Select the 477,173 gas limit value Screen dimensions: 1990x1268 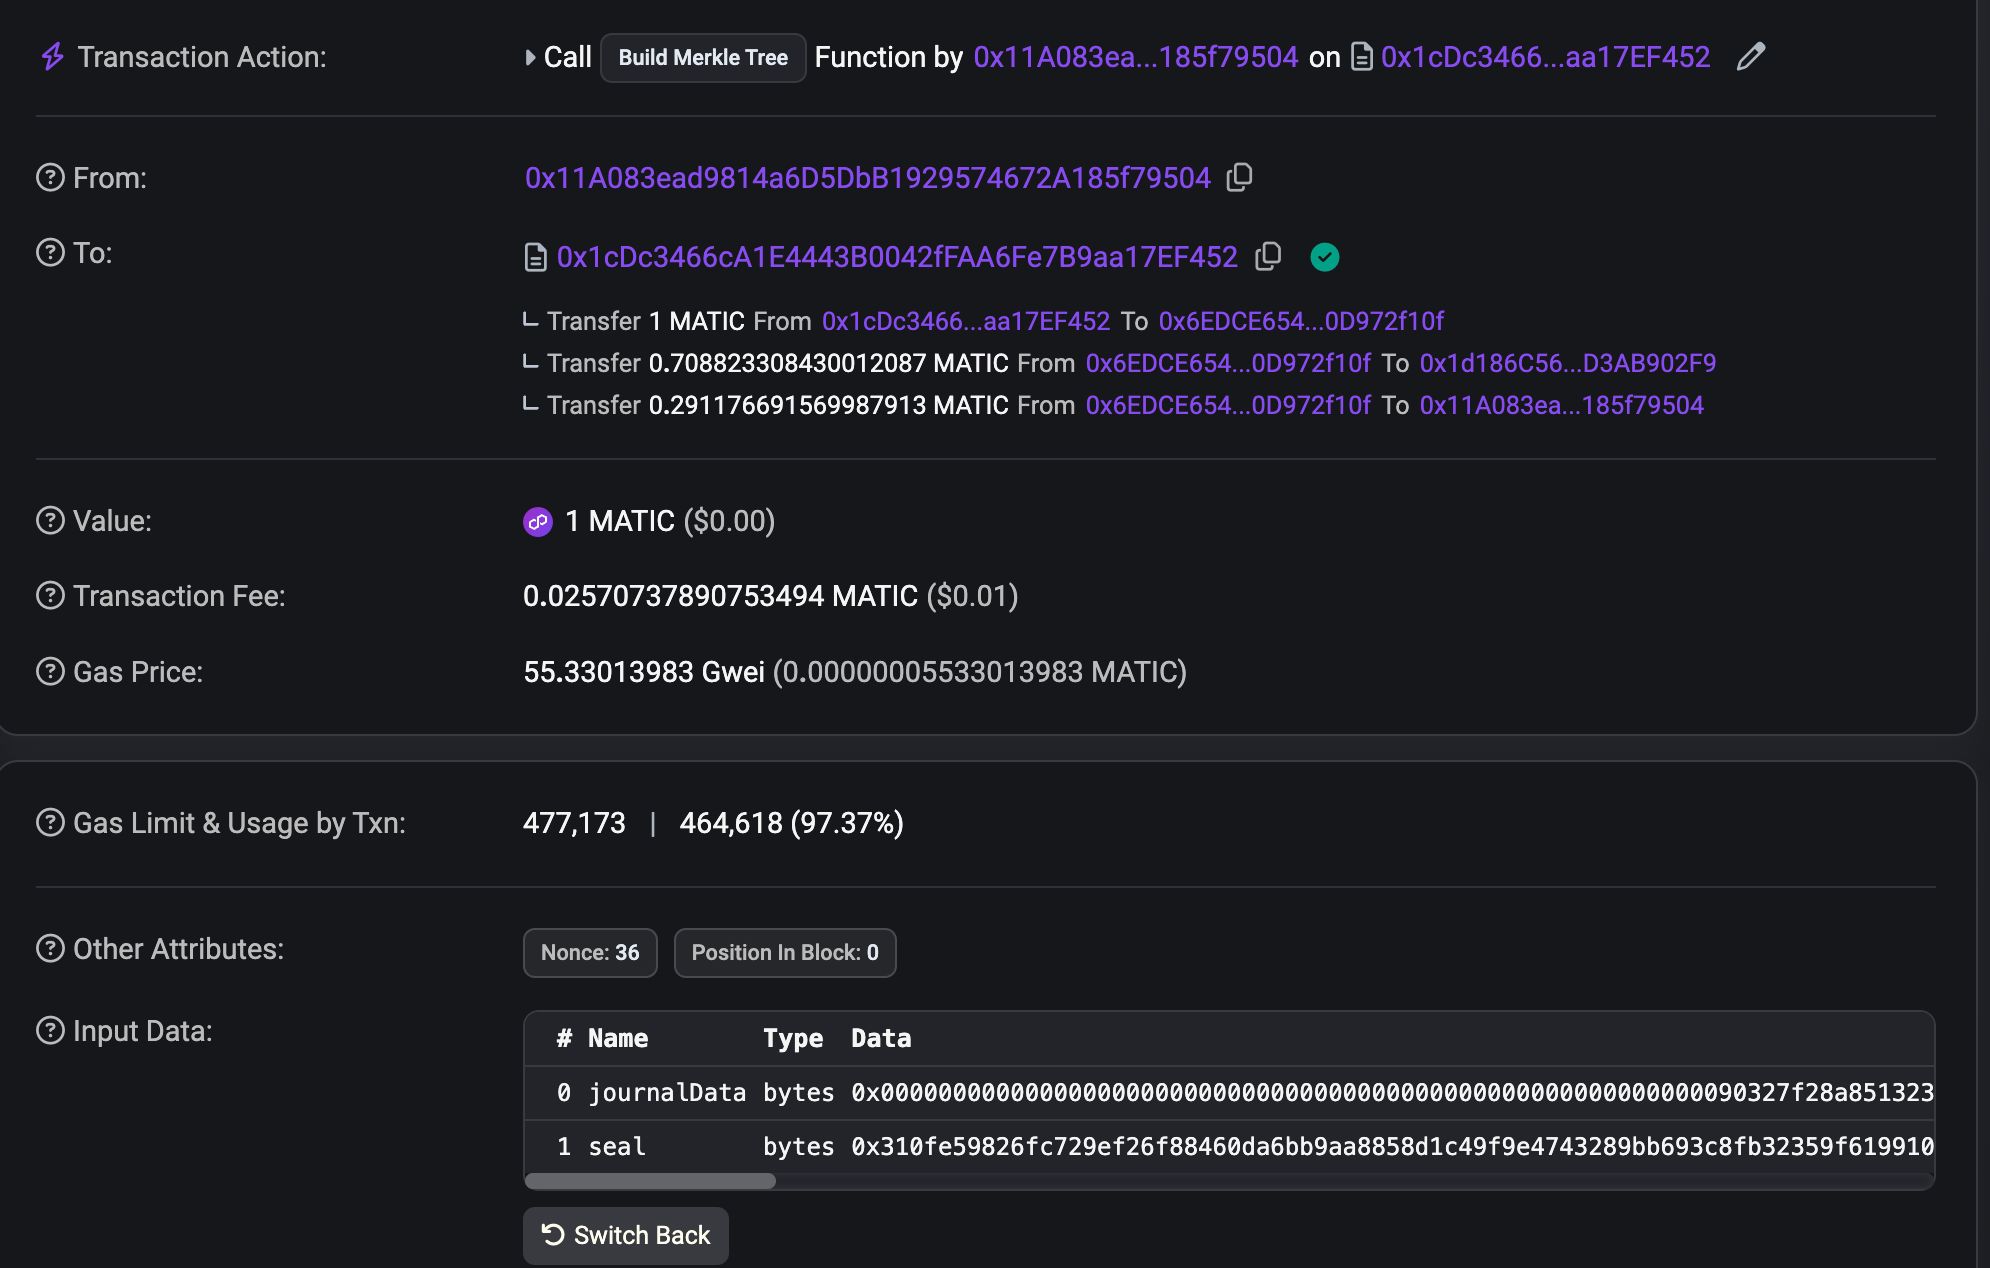574,823
